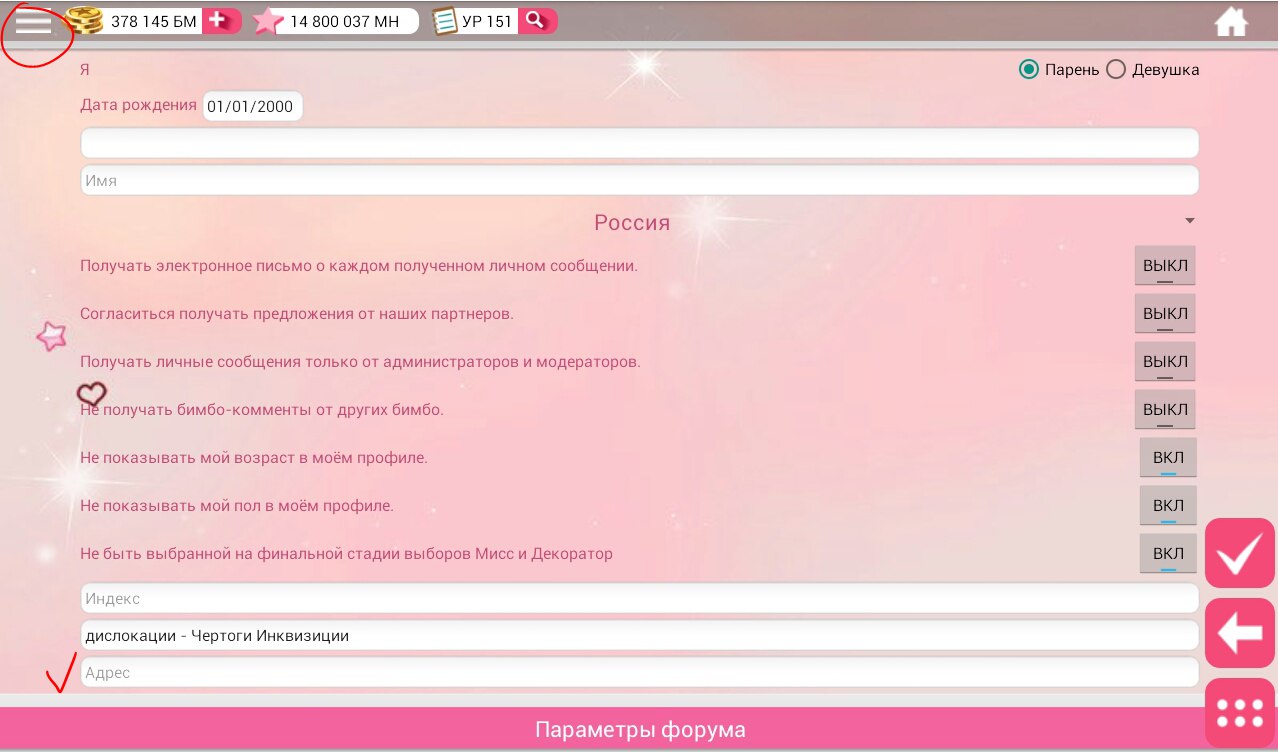The image size is (1278, 752).
Task: Toggle email notification for personal messages
Action: coord(1164,266)
